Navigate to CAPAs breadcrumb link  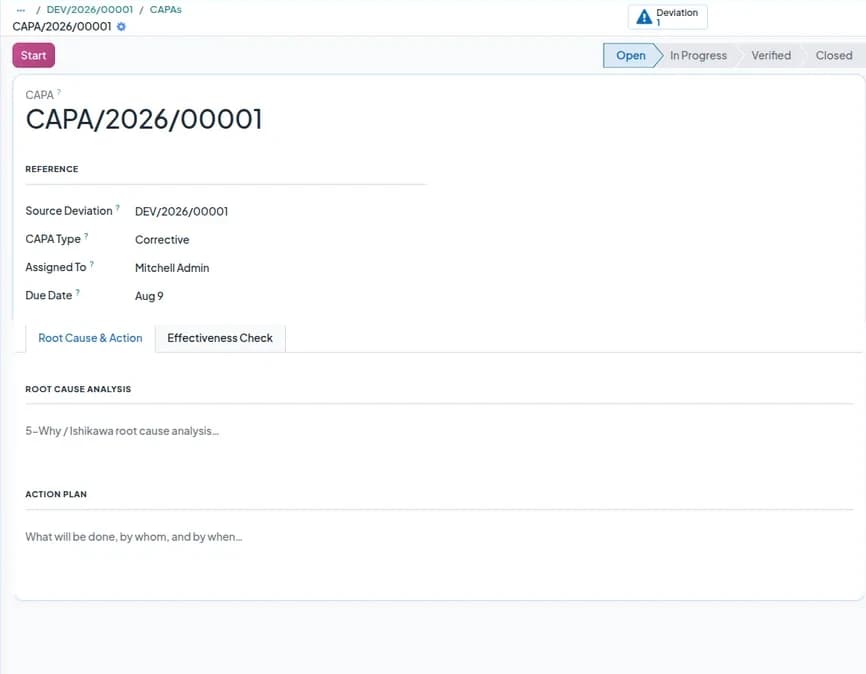(166, 9)
